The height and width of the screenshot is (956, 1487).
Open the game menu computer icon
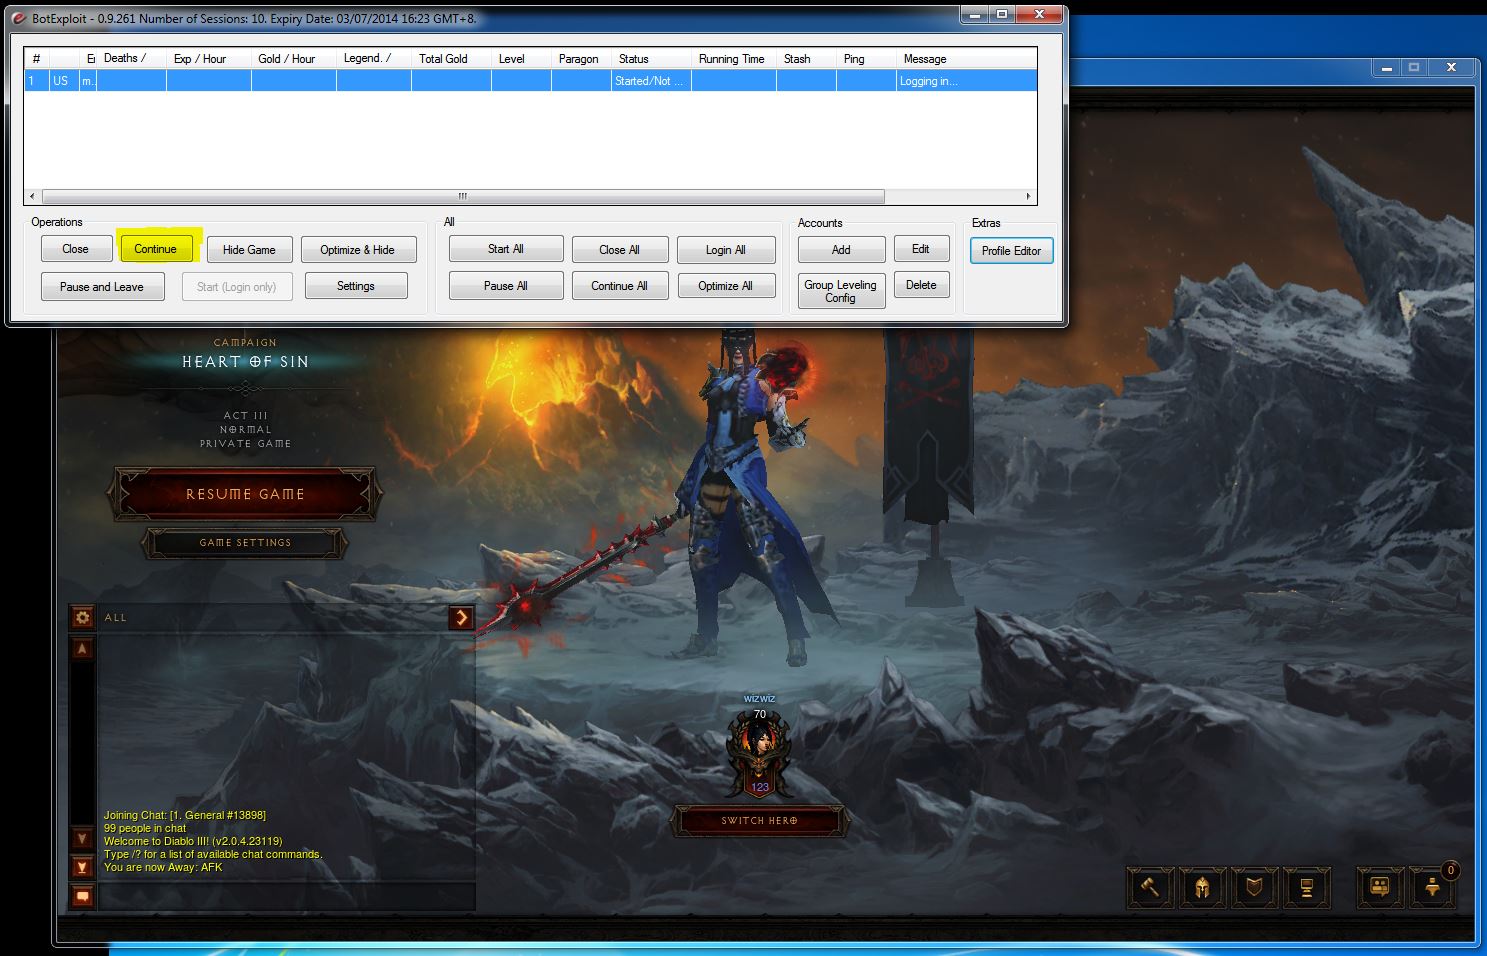click(x=1306, y=887)
